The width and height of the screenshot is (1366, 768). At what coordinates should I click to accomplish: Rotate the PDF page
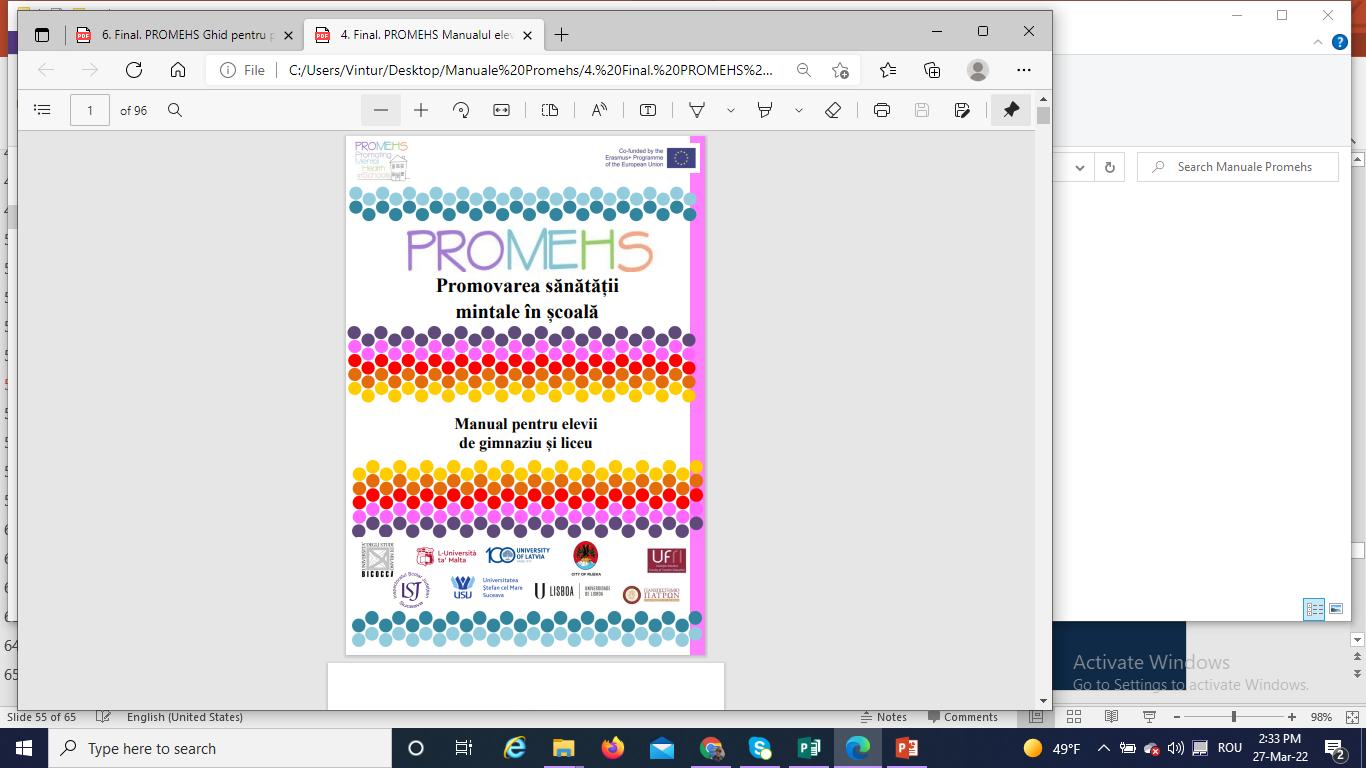pos(461,110)
